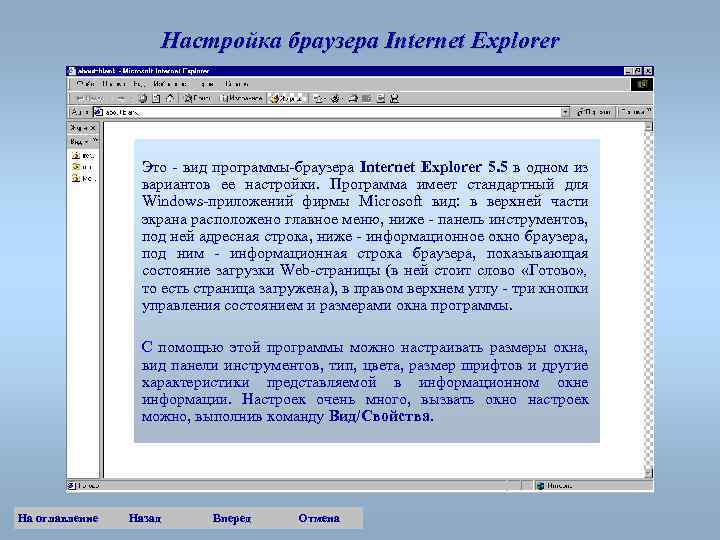This screenshot has height=540, width=720.
Task: Open the Файл menu
Action: (85, 84)
